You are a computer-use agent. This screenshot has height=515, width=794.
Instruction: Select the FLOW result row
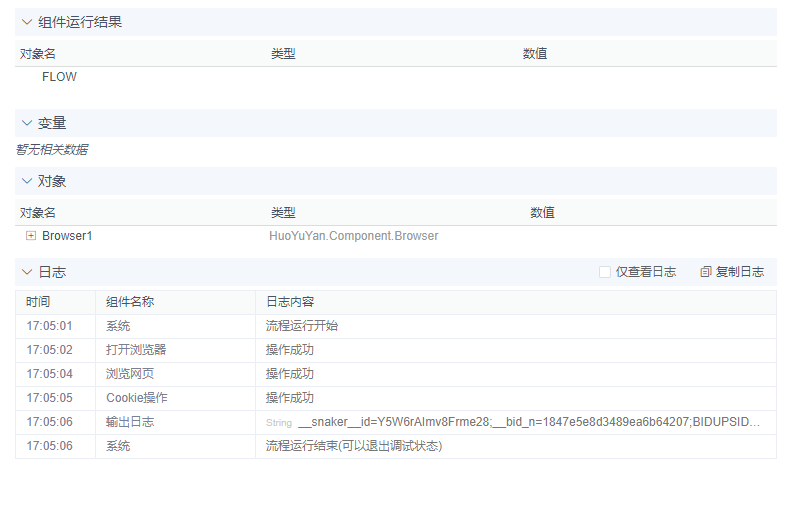[59, 77]
